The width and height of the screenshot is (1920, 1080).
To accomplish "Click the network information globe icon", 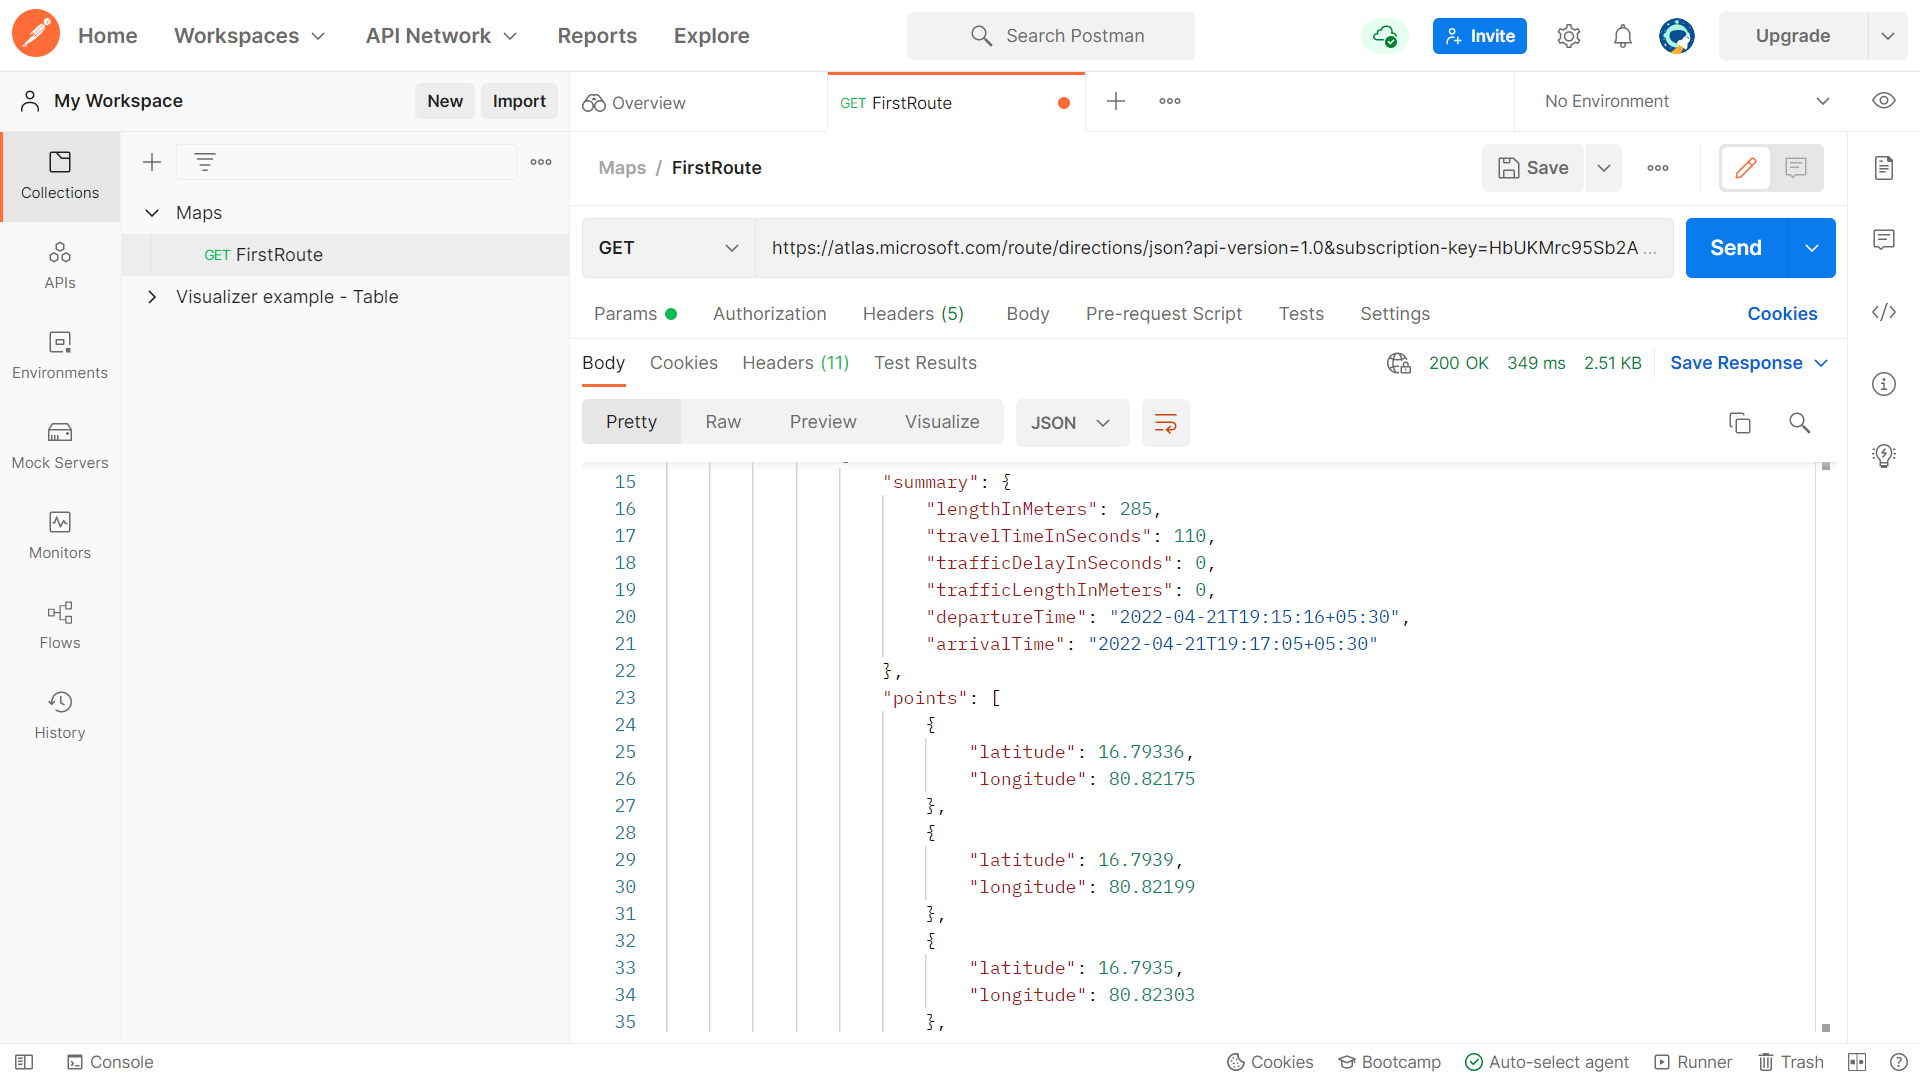I will (x=1399, y=363).
